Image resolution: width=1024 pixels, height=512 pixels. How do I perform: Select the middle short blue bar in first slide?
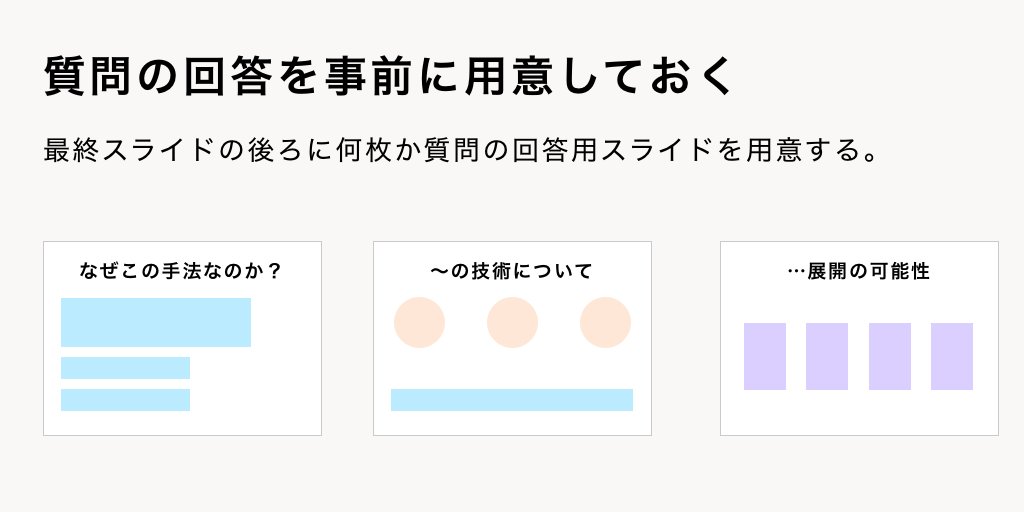(x=125, y=368)
